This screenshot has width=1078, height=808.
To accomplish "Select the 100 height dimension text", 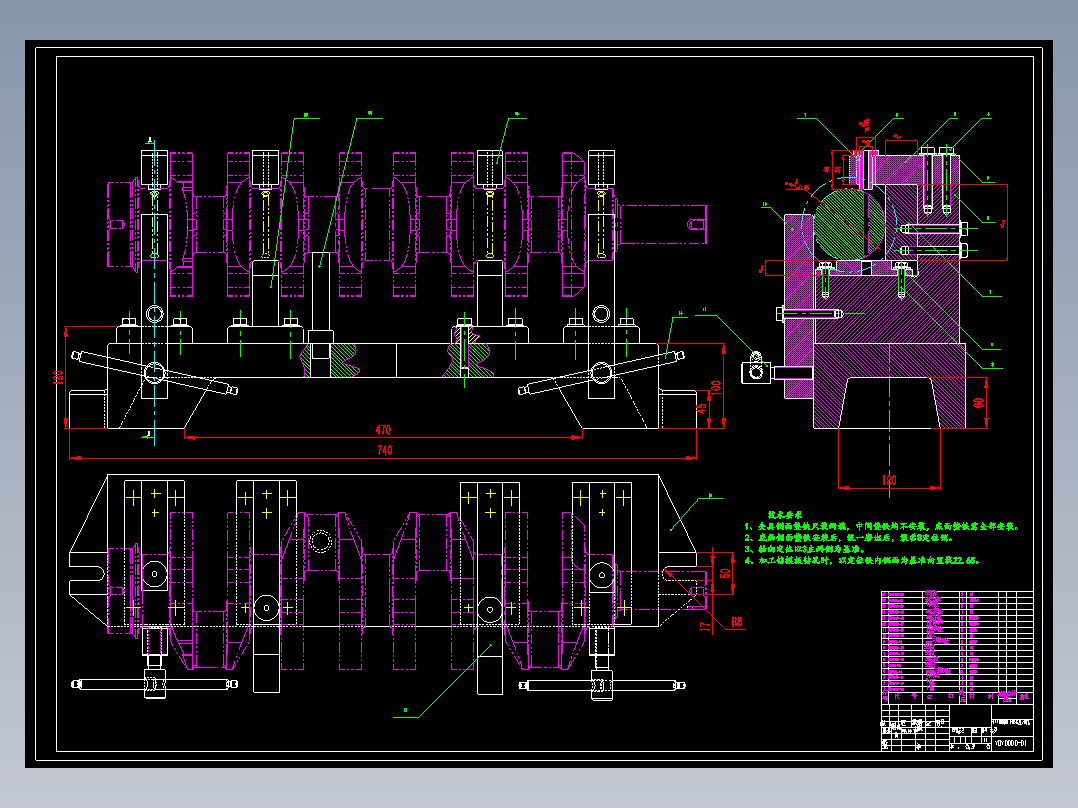I will coord(716,387).
